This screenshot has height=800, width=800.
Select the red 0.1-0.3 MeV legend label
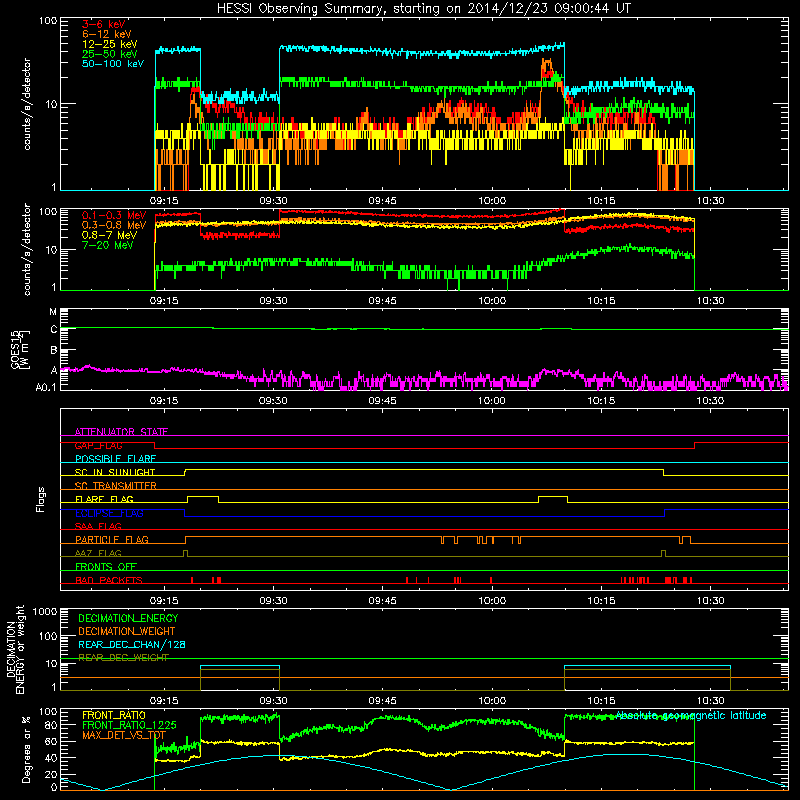[x=114, y=215]
